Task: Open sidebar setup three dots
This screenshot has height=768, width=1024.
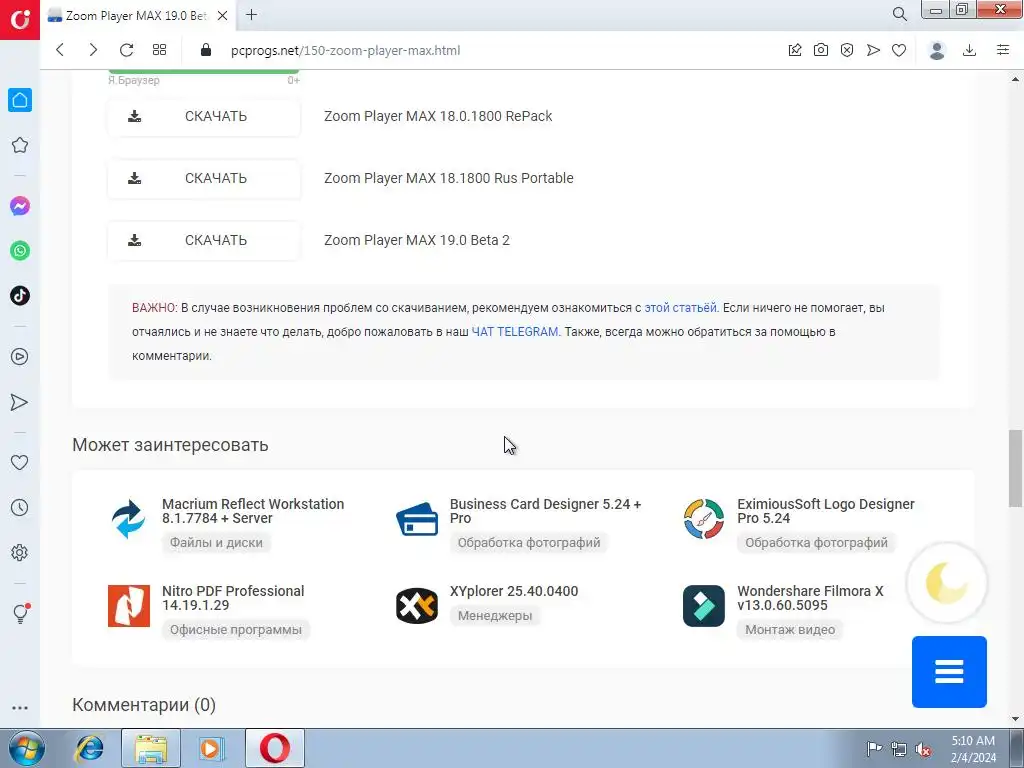Action: click(x=20, y=708)
